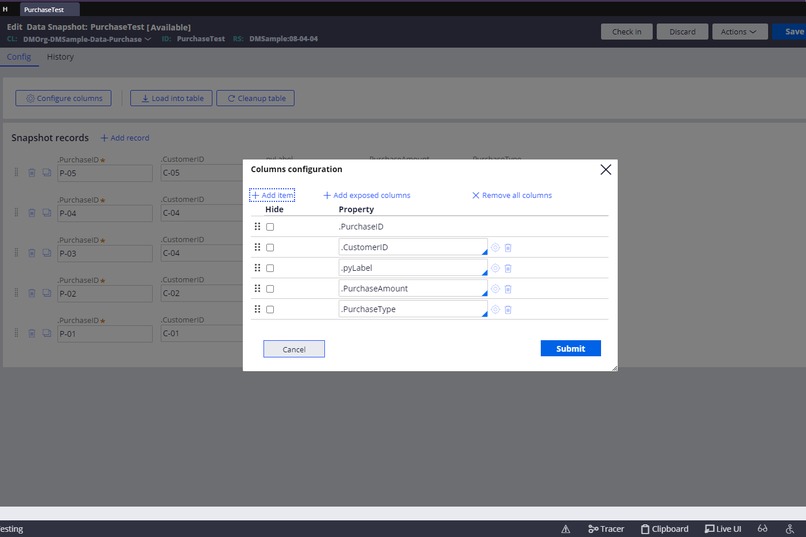
Task: Click Add exposed columns link
Action: pos(367,195)
